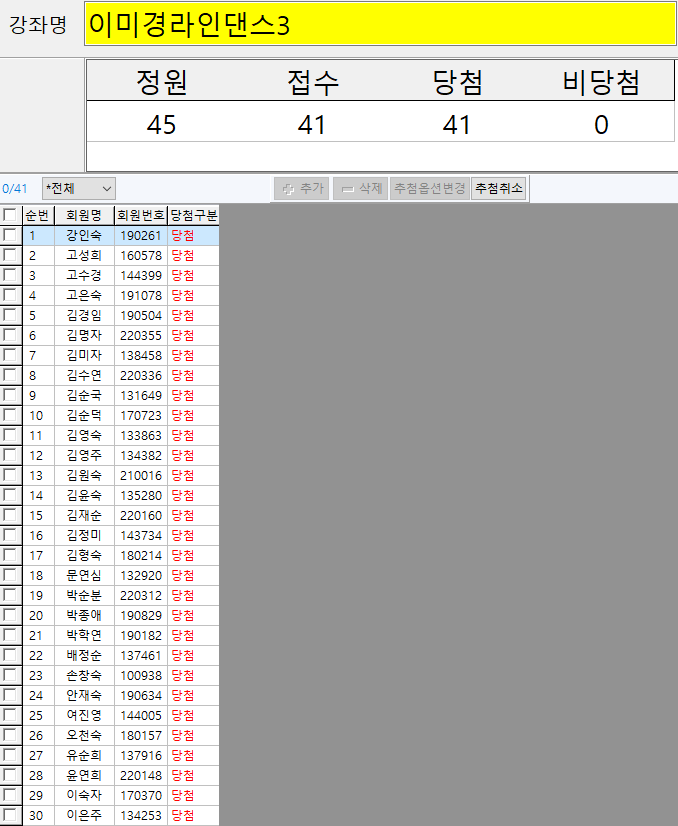Sort by the 회원명 column header
Screen dimensions: 678x826
pyautogui.click(x=84, y=215)
